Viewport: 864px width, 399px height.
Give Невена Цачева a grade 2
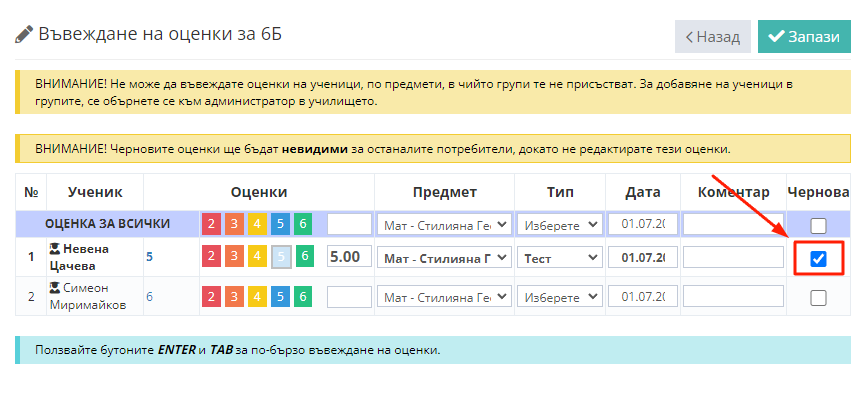pos(211,257)
